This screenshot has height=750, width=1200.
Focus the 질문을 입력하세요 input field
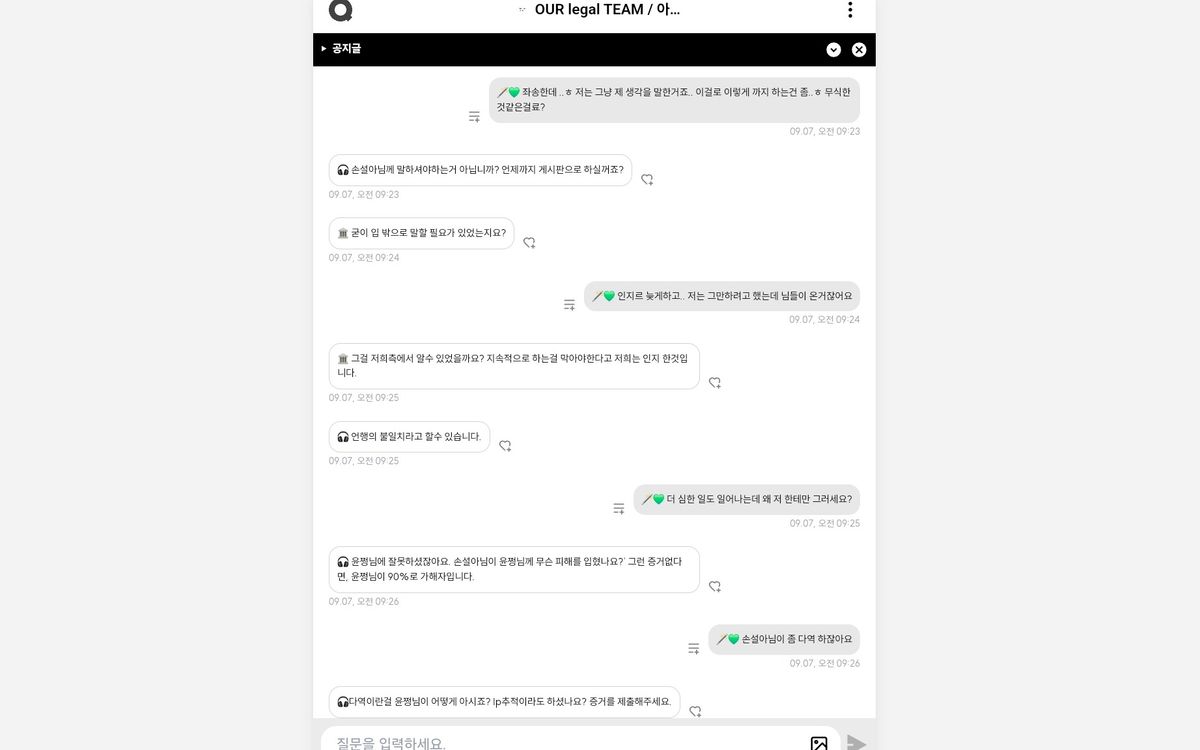click(x=565, y=743)
